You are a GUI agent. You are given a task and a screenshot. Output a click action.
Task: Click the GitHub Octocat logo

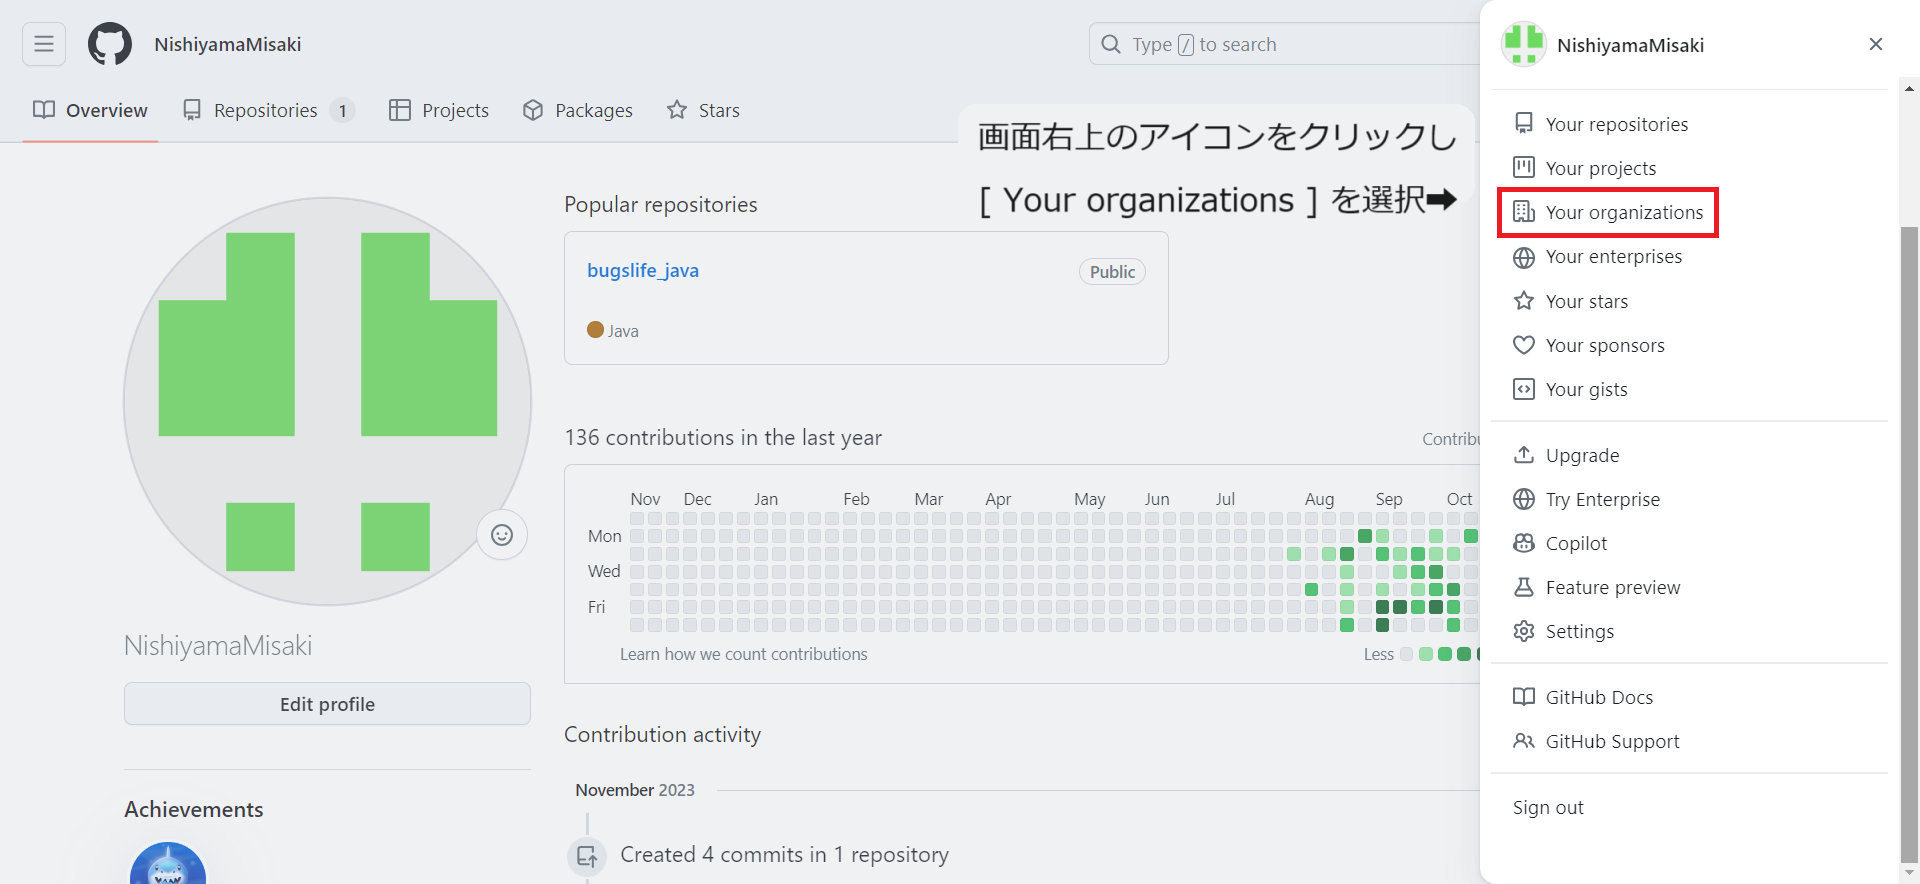pyautogui.click(x=110, y=44)
